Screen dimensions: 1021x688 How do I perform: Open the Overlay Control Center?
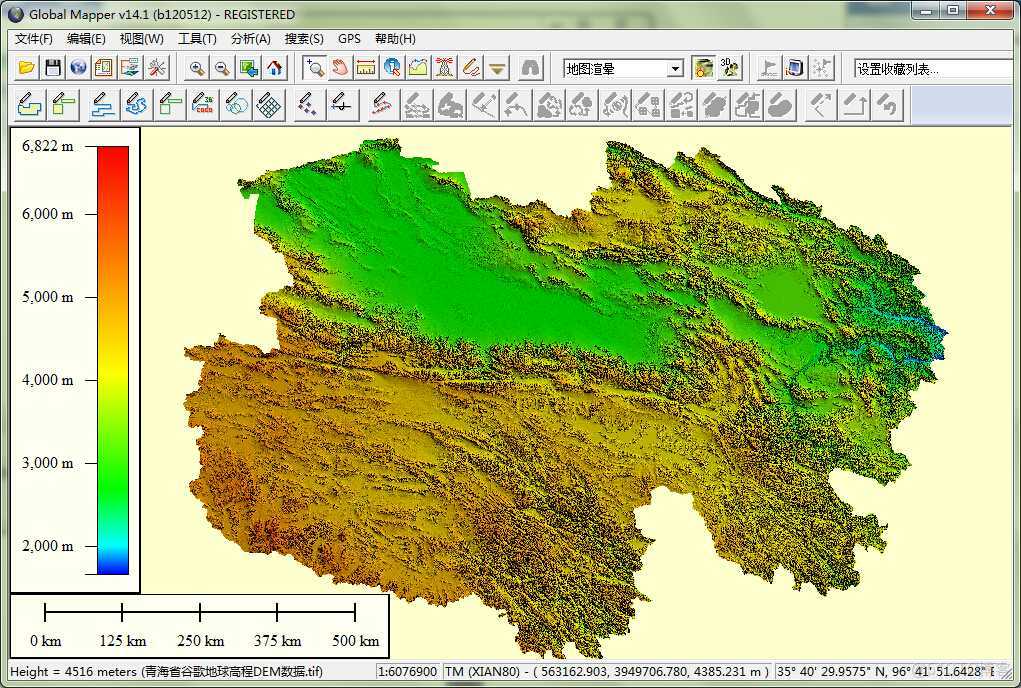tap(104, 69)
